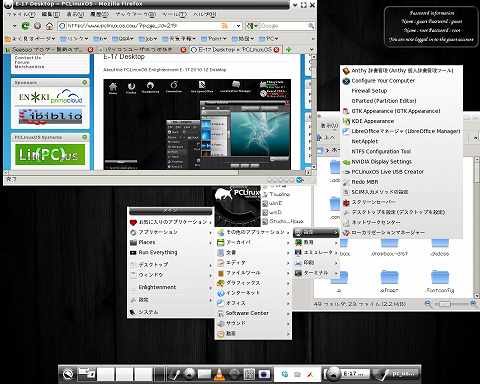This screenshot has height=384, width=480.
Task: Click the Firefox reload icon
Action: 25,26
